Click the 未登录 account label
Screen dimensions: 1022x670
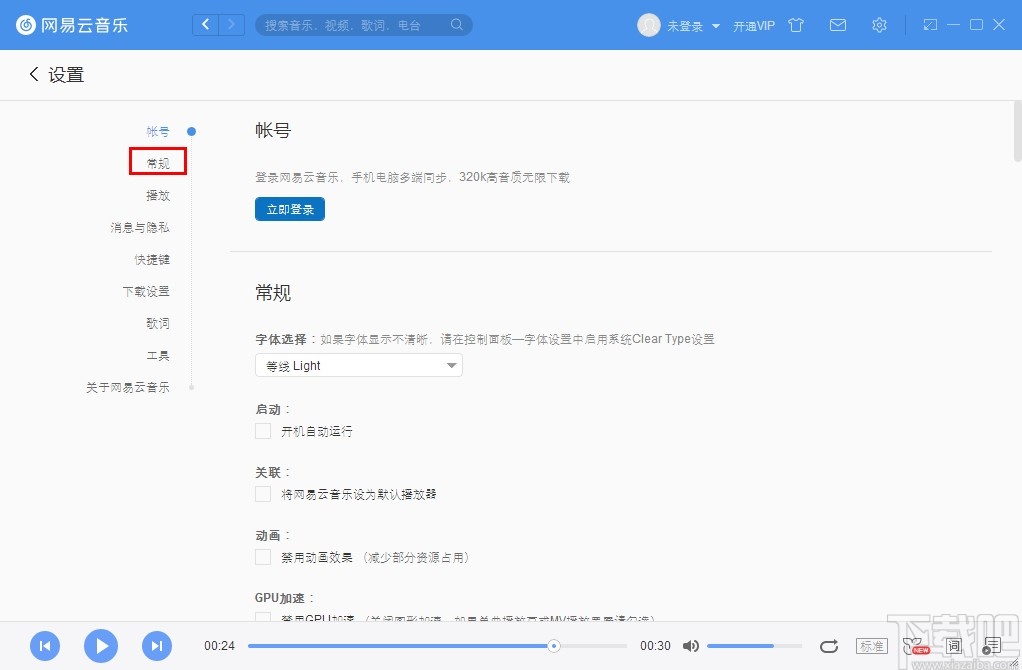click(684, 26)
